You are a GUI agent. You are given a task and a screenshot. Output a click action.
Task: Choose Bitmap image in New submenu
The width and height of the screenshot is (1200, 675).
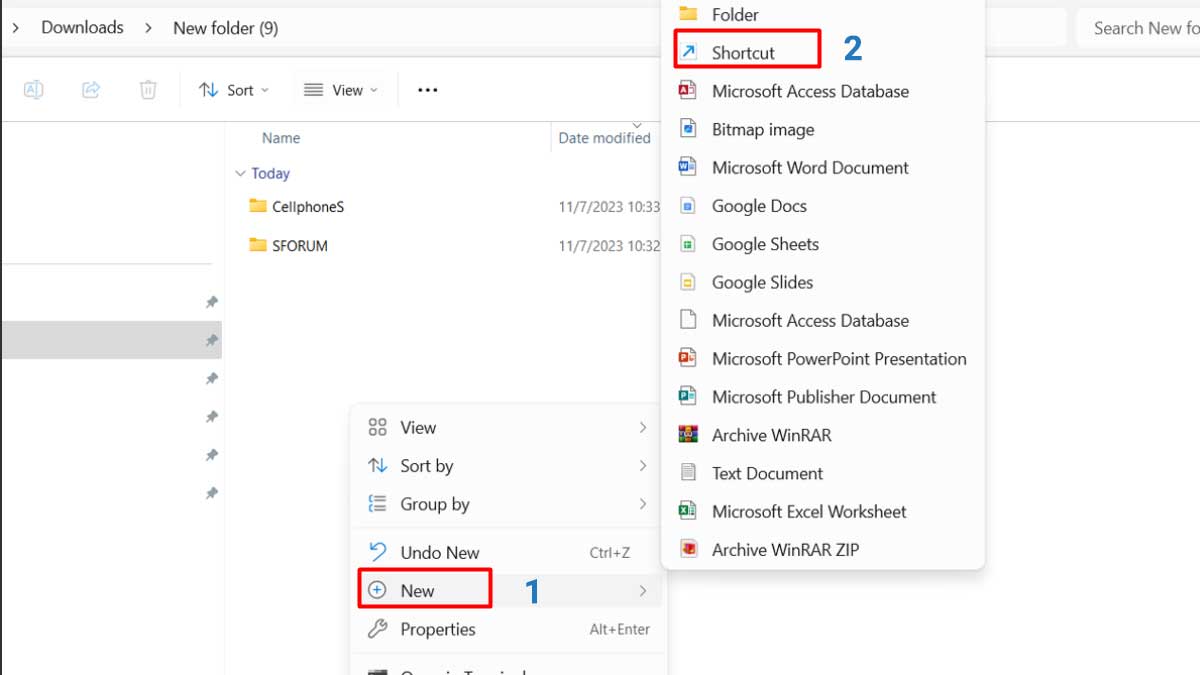click(x=823, y=130)
